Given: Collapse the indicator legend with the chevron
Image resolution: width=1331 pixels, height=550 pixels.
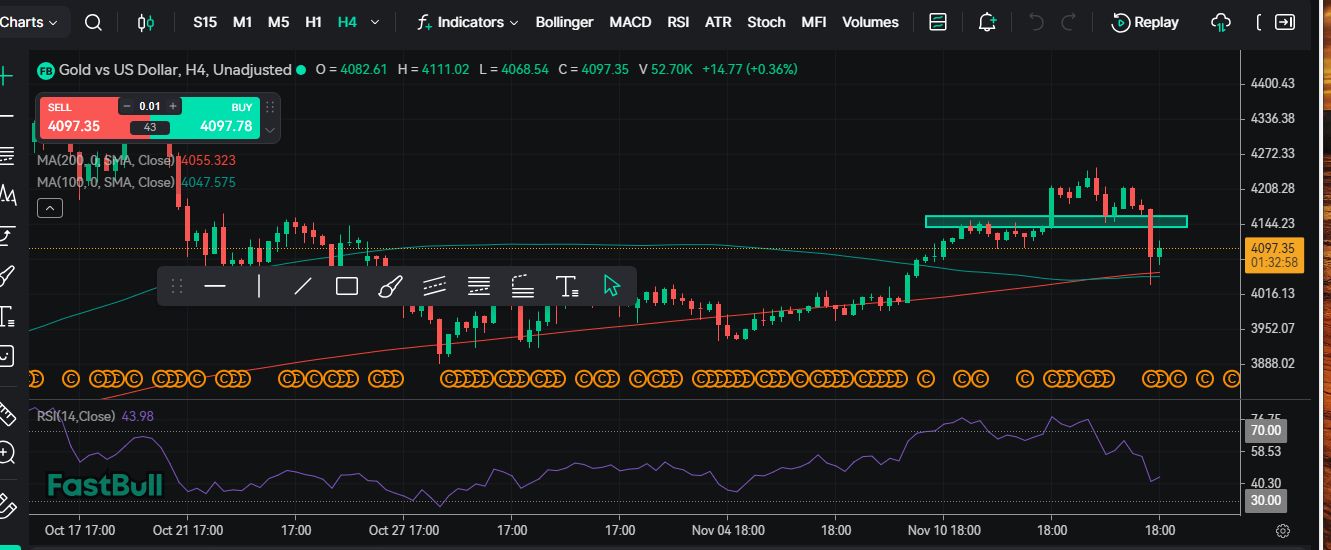Looking at the screenshot, I should pyautogui.click(x=49, y=208).
